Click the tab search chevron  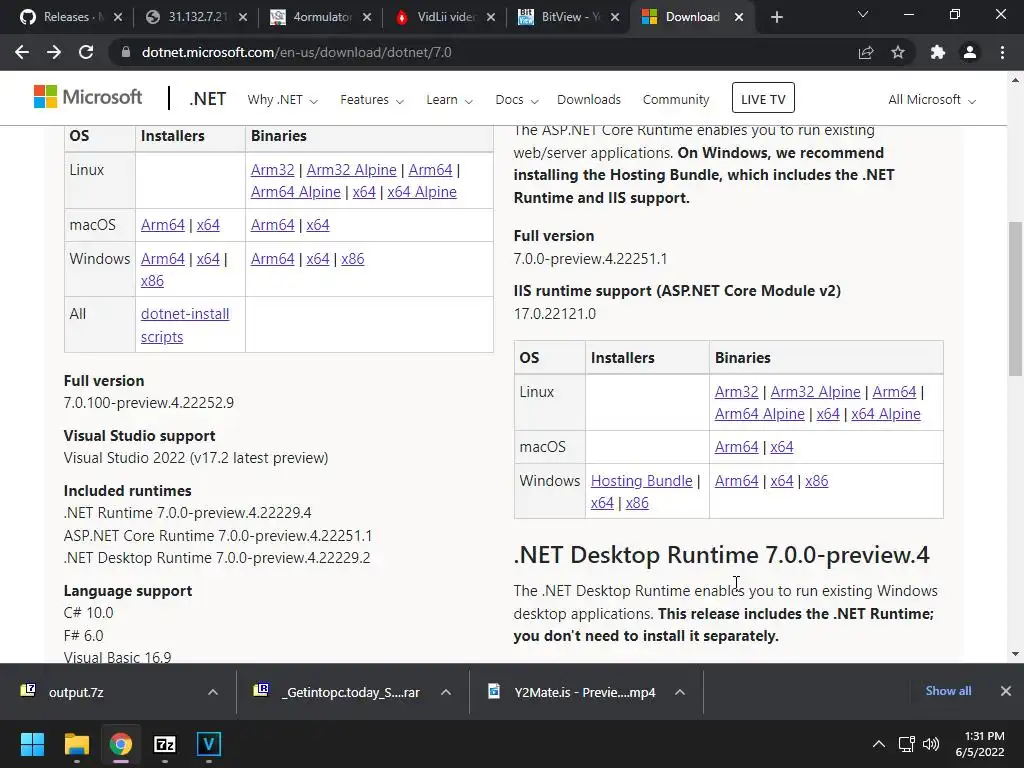[863, 14]
